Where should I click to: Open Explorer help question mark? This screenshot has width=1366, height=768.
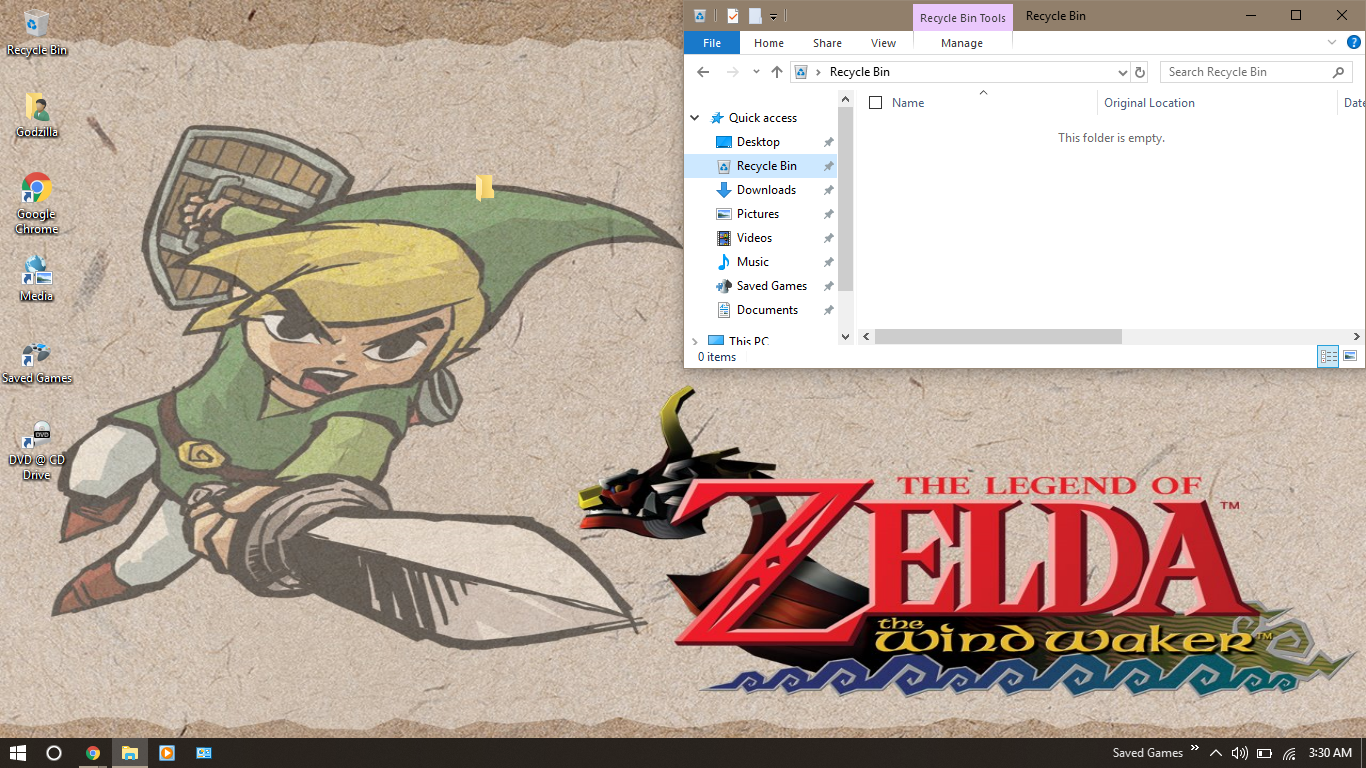tap(1354, 42)
